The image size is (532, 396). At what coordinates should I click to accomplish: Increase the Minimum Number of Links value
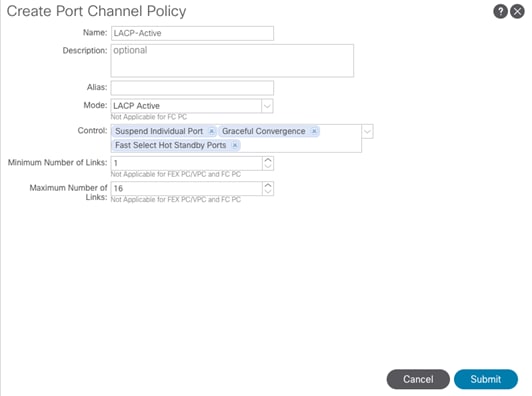268,160
